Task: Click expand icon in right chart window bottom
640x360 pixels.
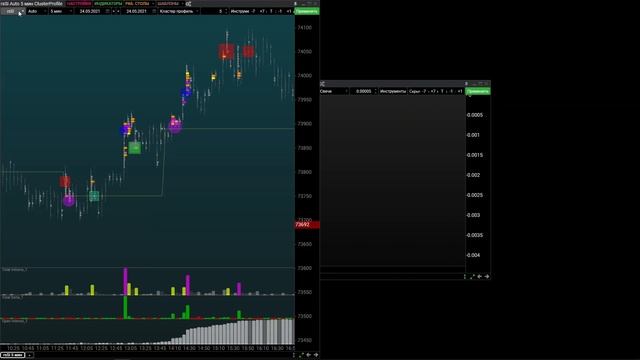Action: [x=472, y=276]
